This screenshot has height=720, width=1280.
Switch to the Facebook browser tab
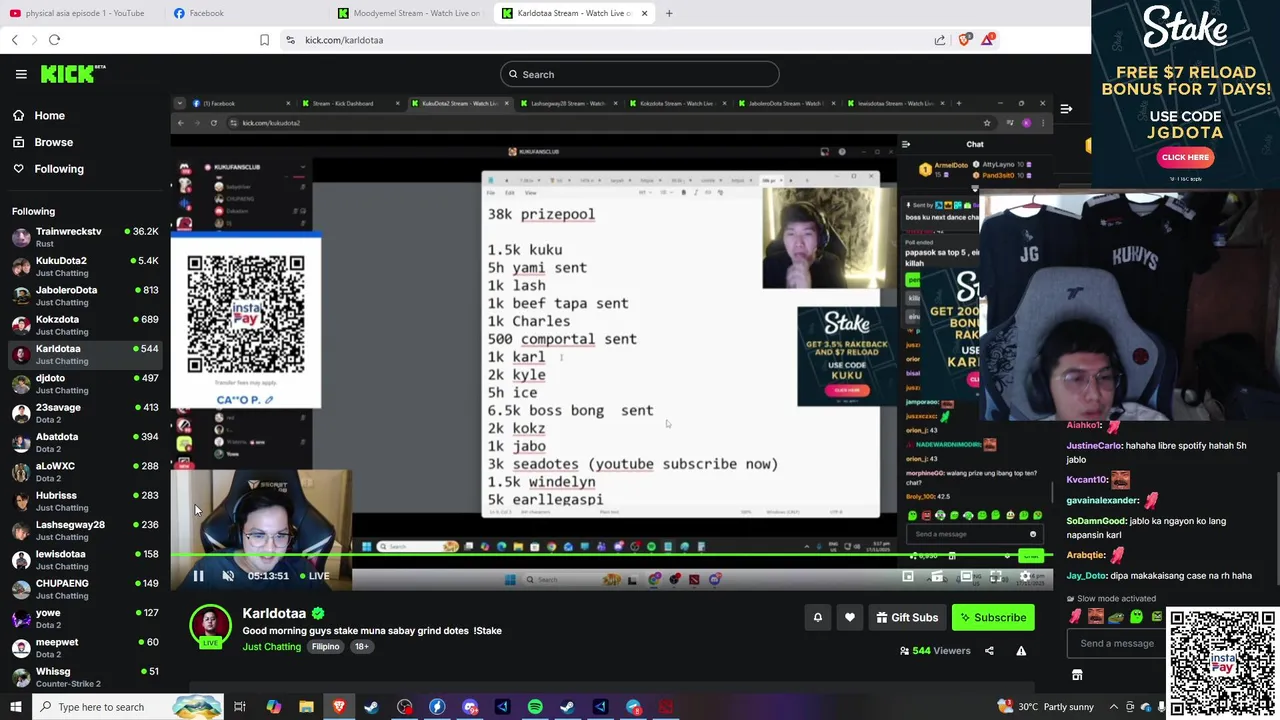point(206,13)
